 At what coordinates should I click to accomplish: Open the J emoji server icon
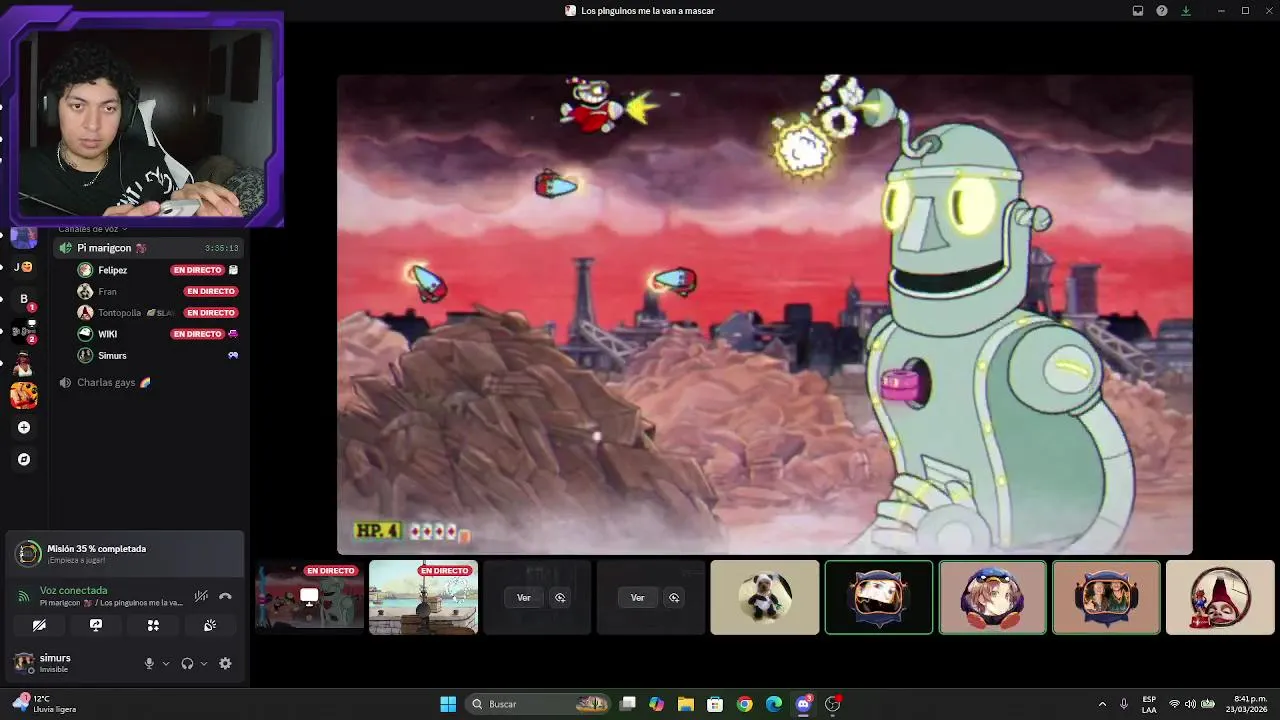pos(24,267)
